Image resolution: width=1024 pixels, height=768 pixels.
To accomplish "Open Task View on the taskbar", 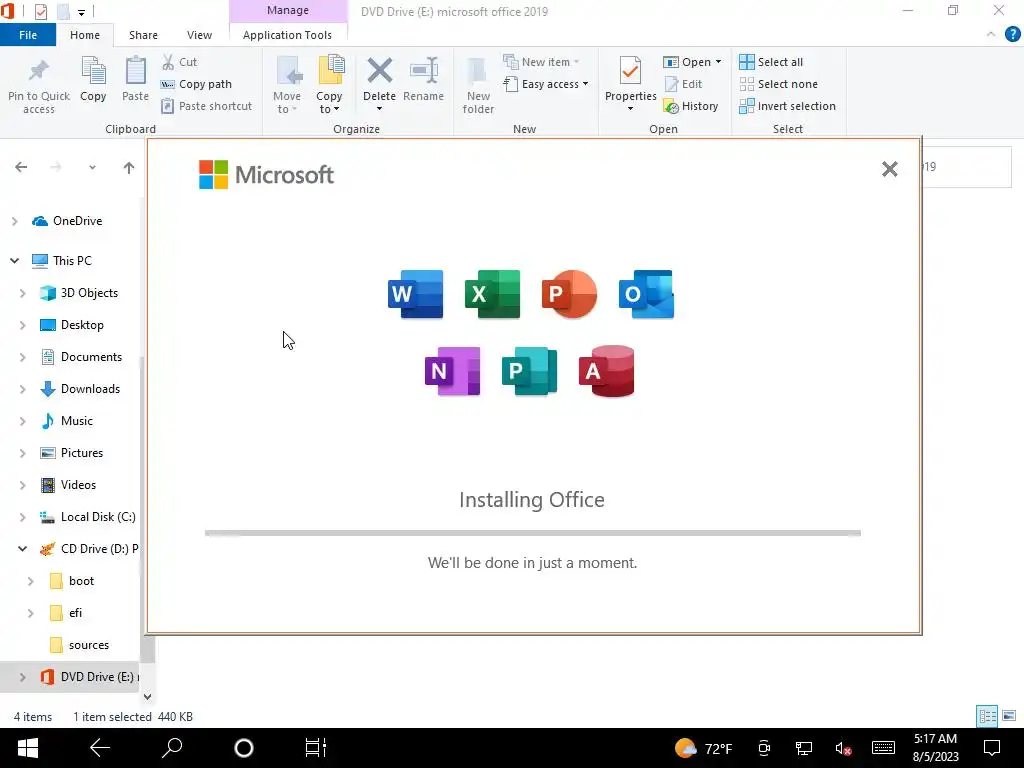I will click(315, 748).
